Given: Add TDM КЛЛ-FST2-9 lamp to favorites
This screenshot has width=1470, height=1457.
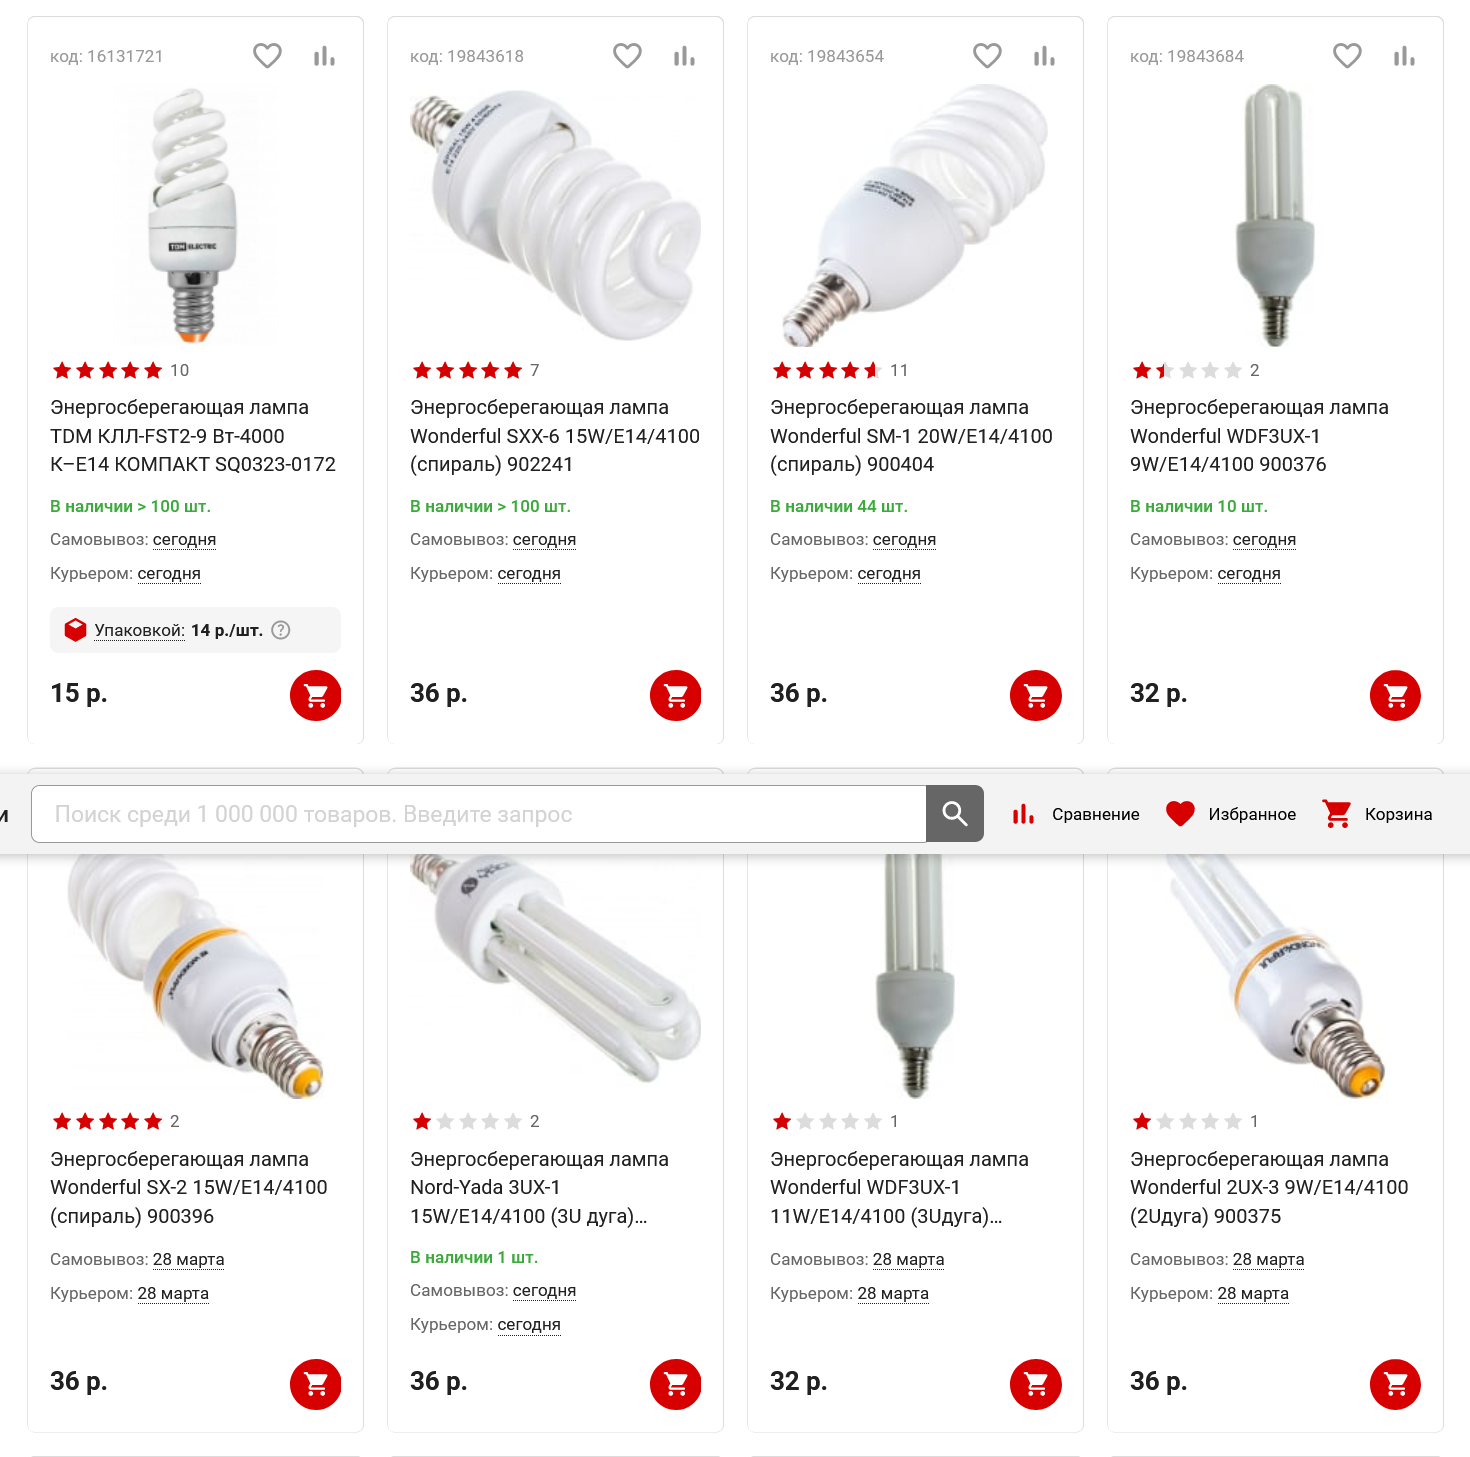Looking at the screenshot, I should [x=267, y=56].
